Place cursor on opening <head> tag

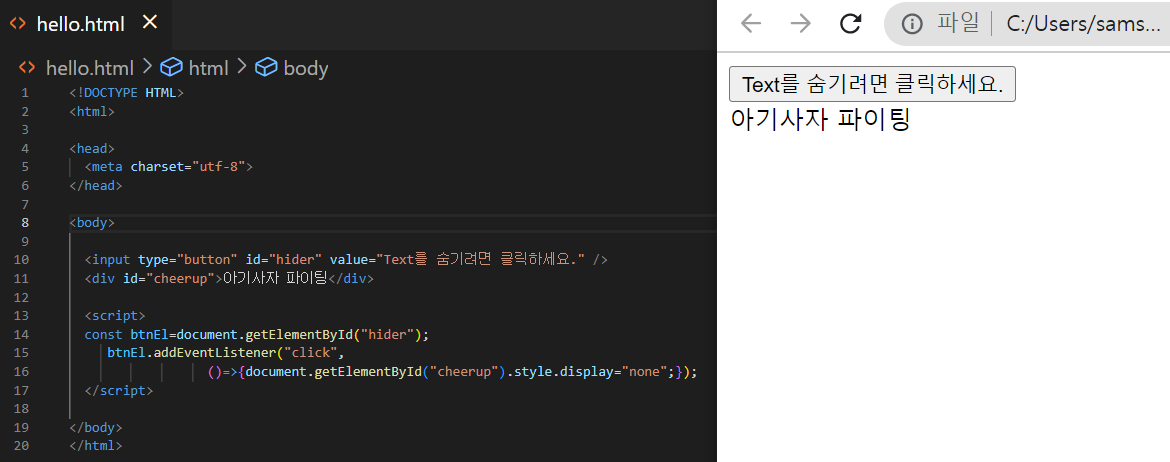tap(92, 149)
